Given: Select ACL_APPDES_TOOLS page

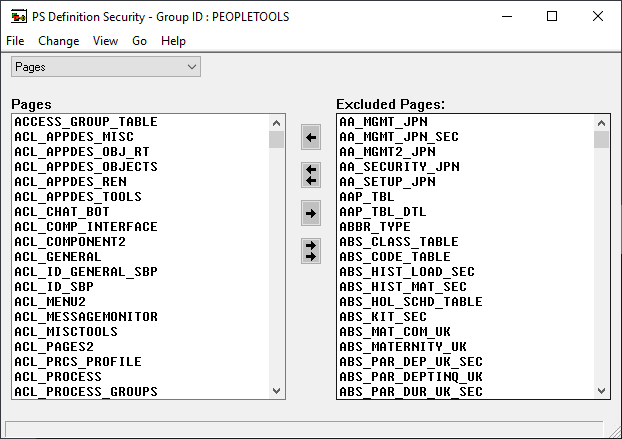Looking at the screenshot, I should click(141, 197).
